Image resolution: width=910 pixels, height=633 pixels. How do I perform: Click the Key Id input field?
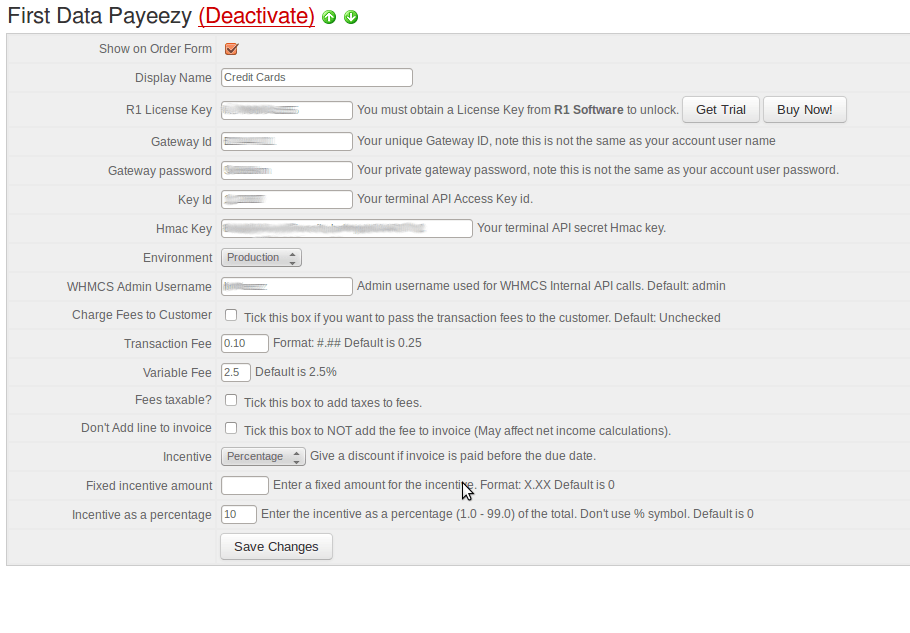click(287, 199)
